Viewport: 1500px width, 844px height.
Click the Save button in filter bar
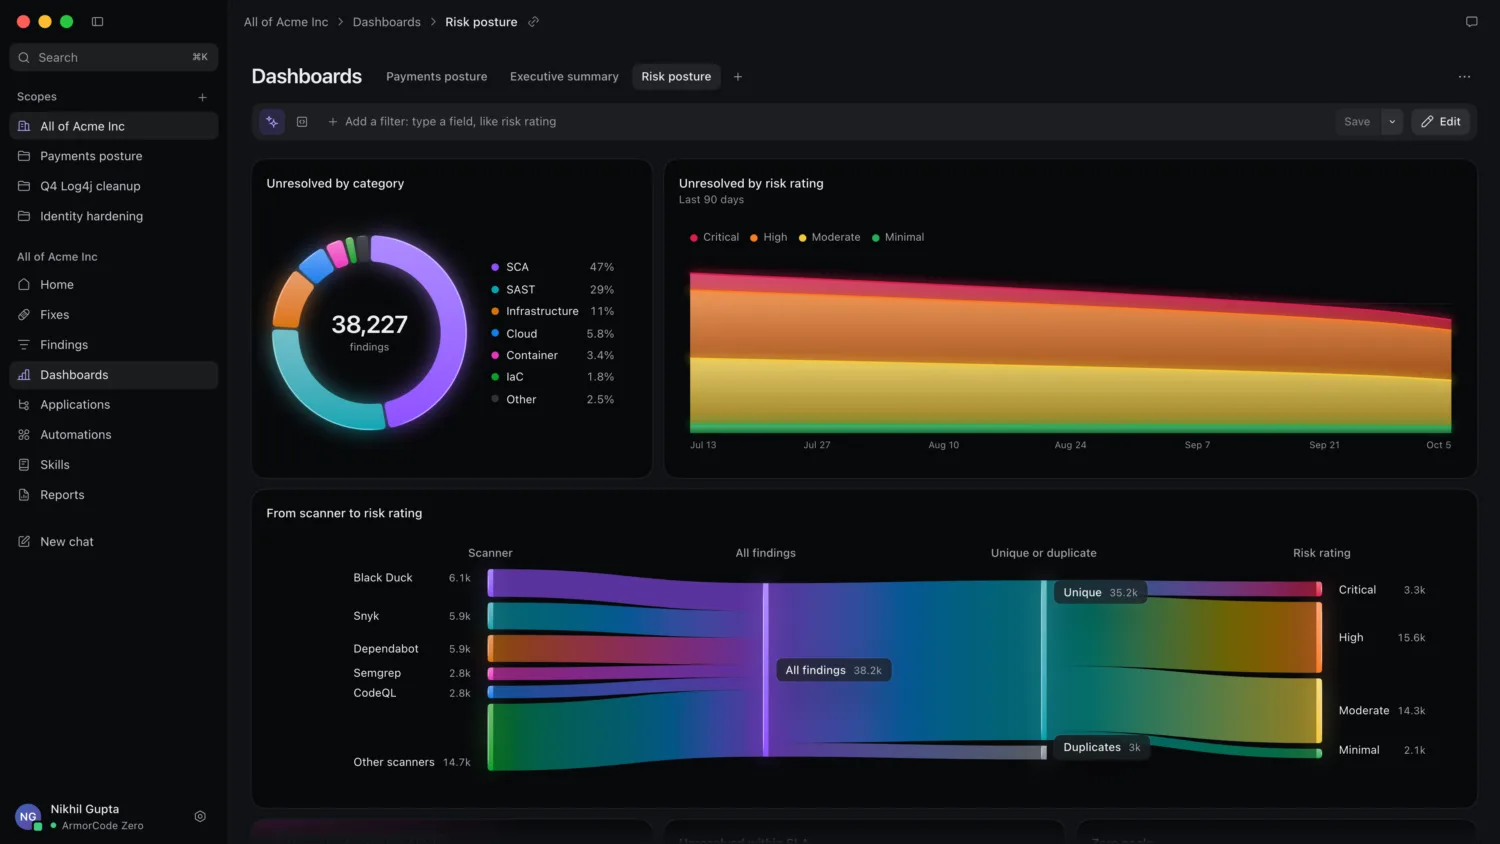(1357, 122)
